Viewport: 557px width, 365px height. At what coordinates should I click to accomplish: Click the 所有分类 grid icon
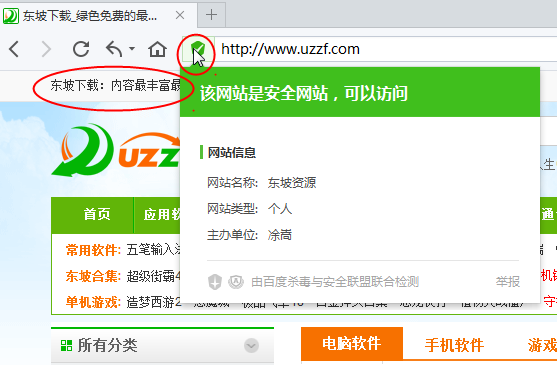pos(66,345)
